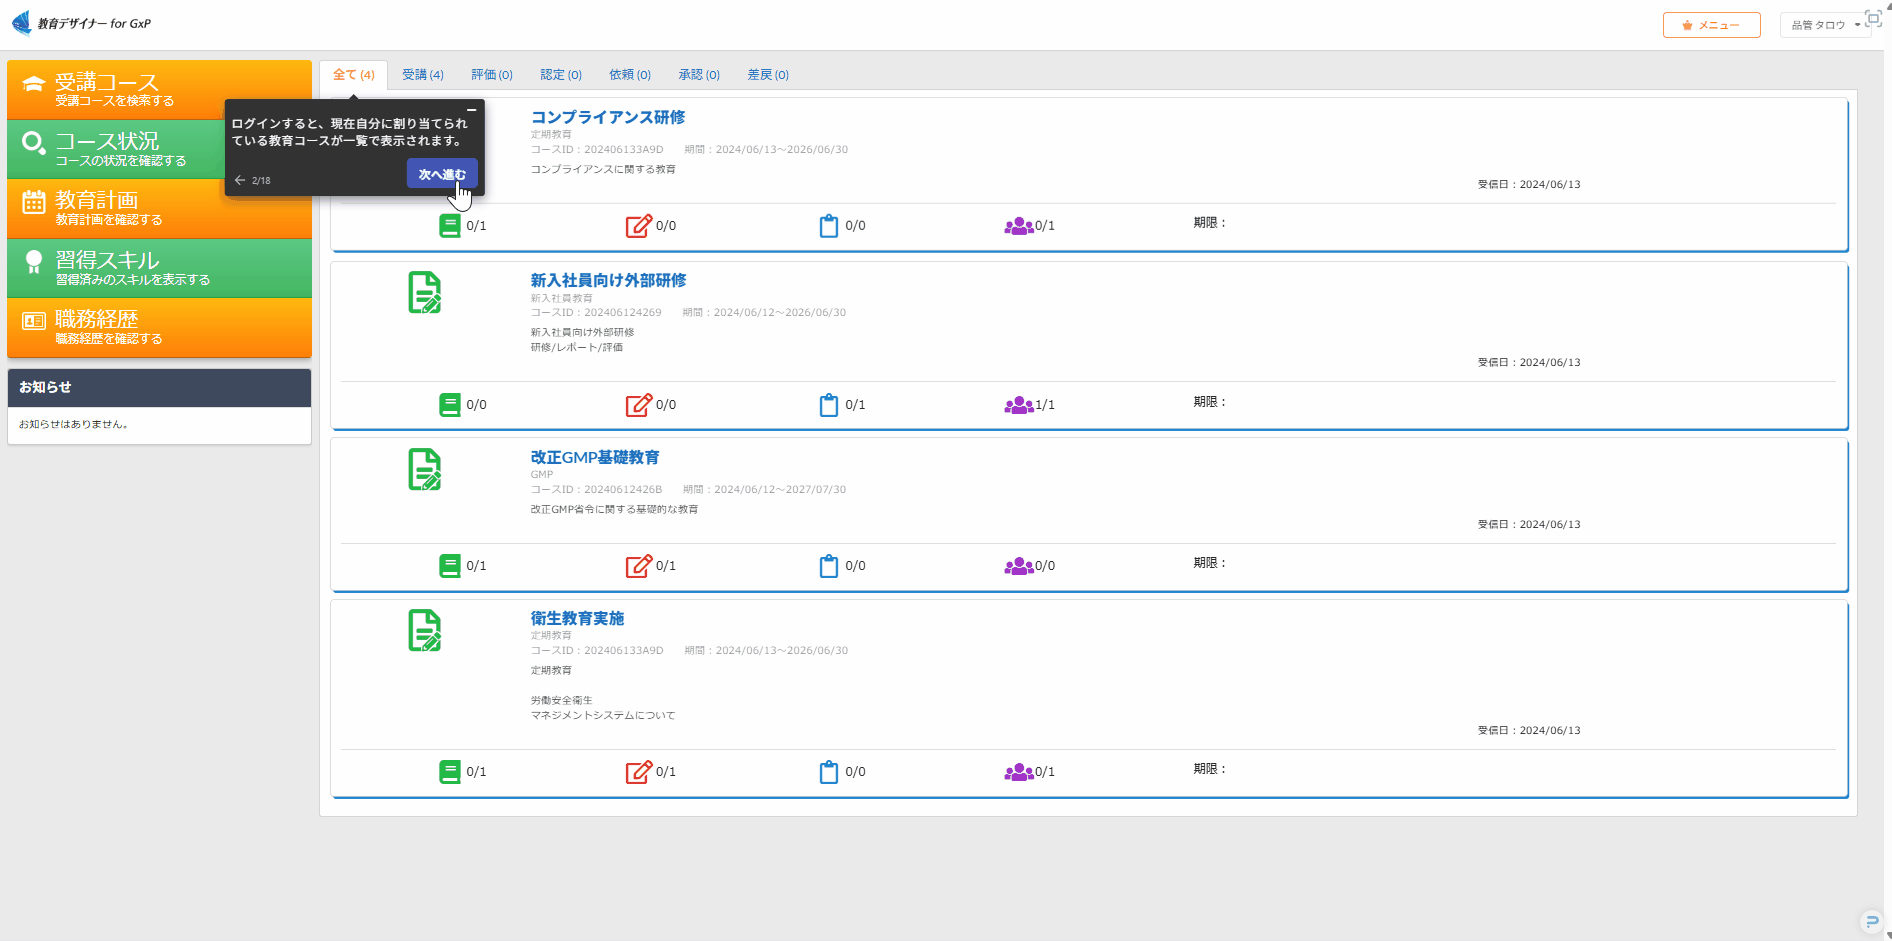Image resolution: width=1892 pixels, height=941 pixels.
Task: Click the magnifier icon for コース状況
Action: click(x=34, y=143)
